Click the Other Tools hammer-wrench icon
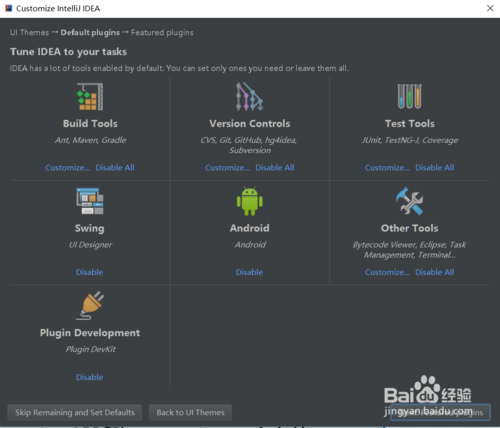 409,201
